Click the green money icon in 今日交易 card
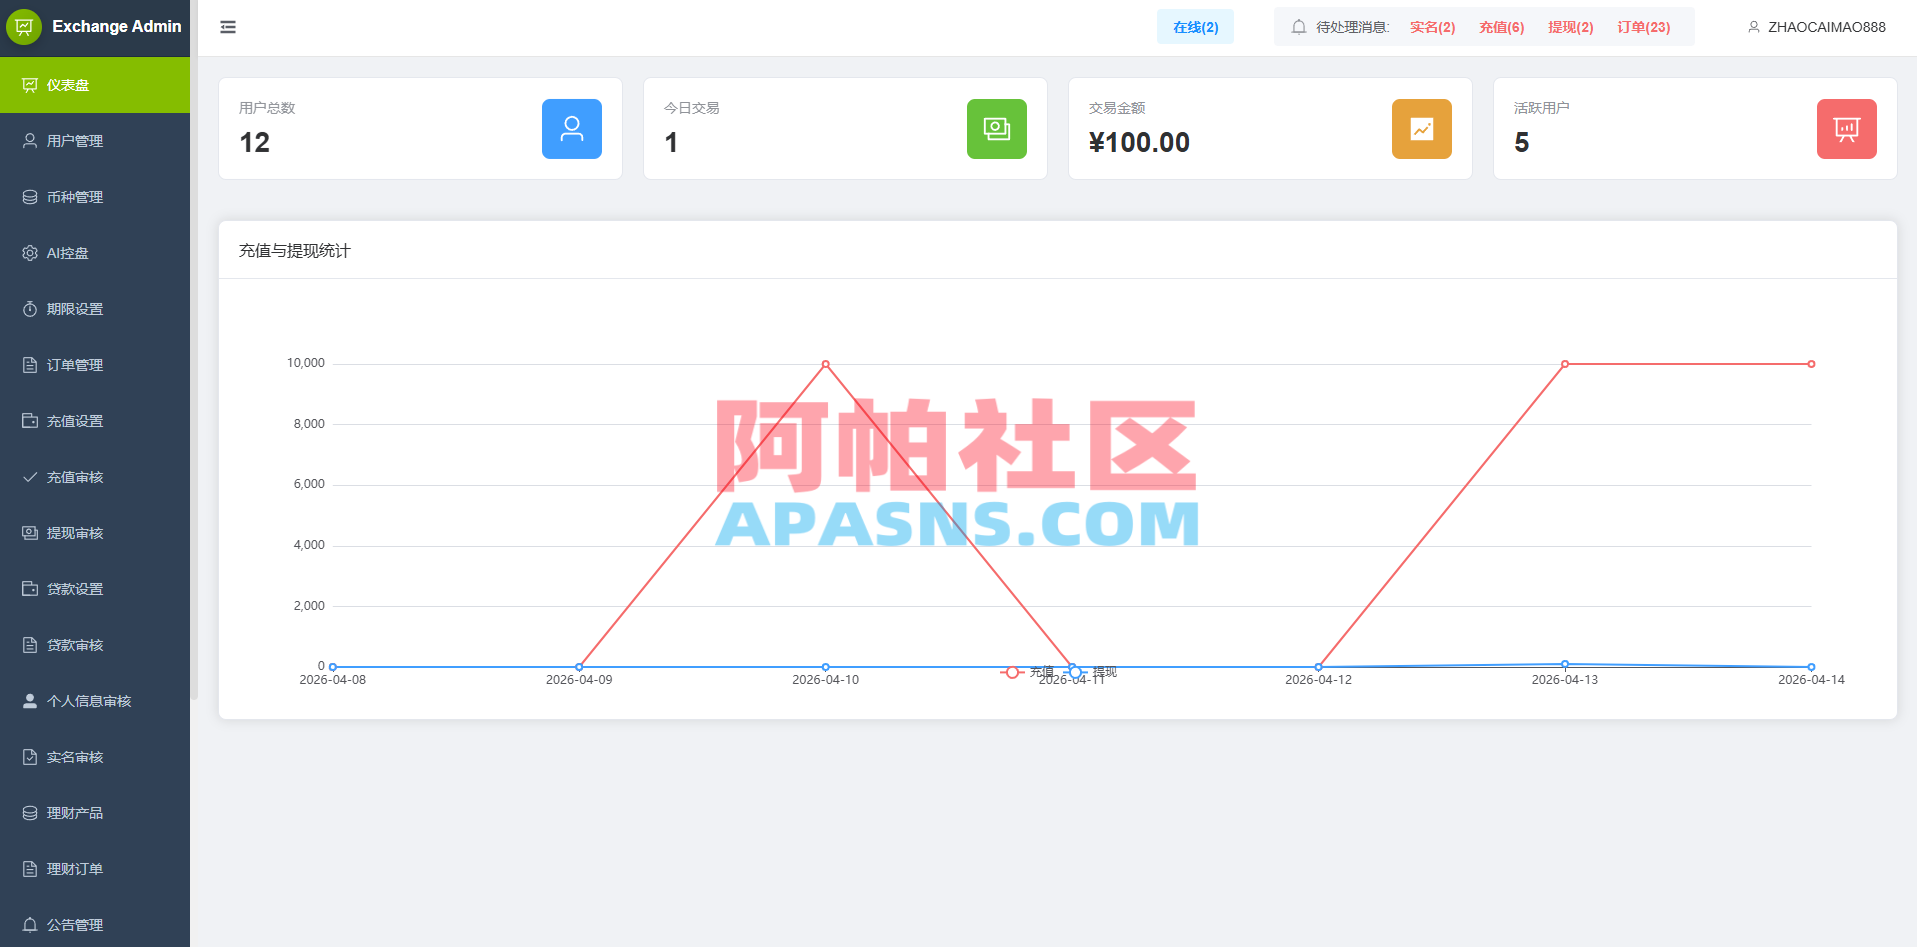1917x947 pixels. [997, 129]
